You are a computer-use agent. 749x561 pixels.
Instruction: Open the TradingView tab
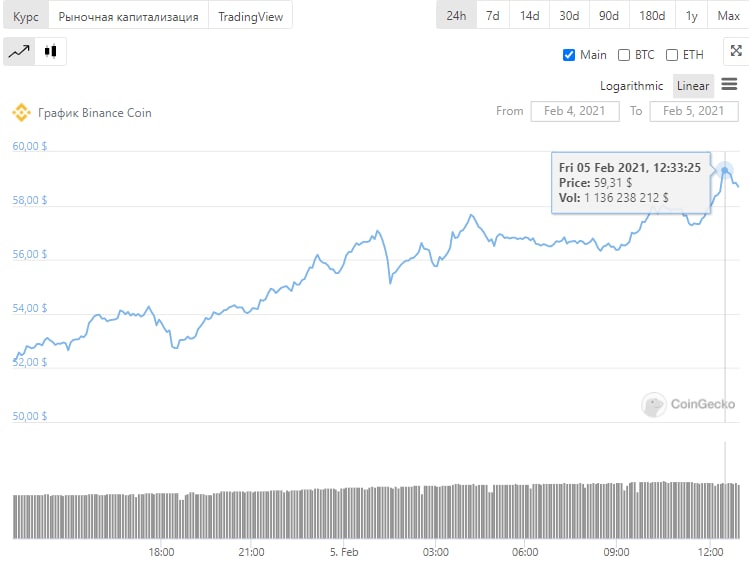(250, 17)
